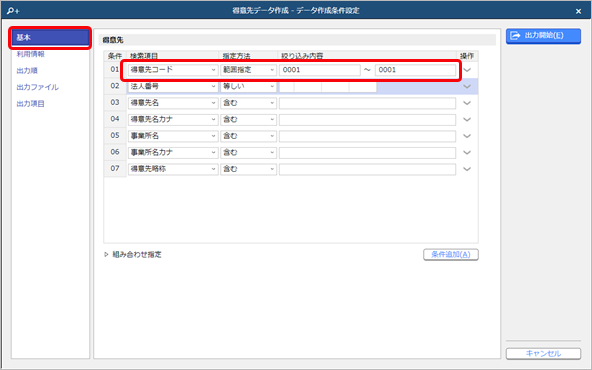
Task: Click the range end field after tilde
Action: 415,70
